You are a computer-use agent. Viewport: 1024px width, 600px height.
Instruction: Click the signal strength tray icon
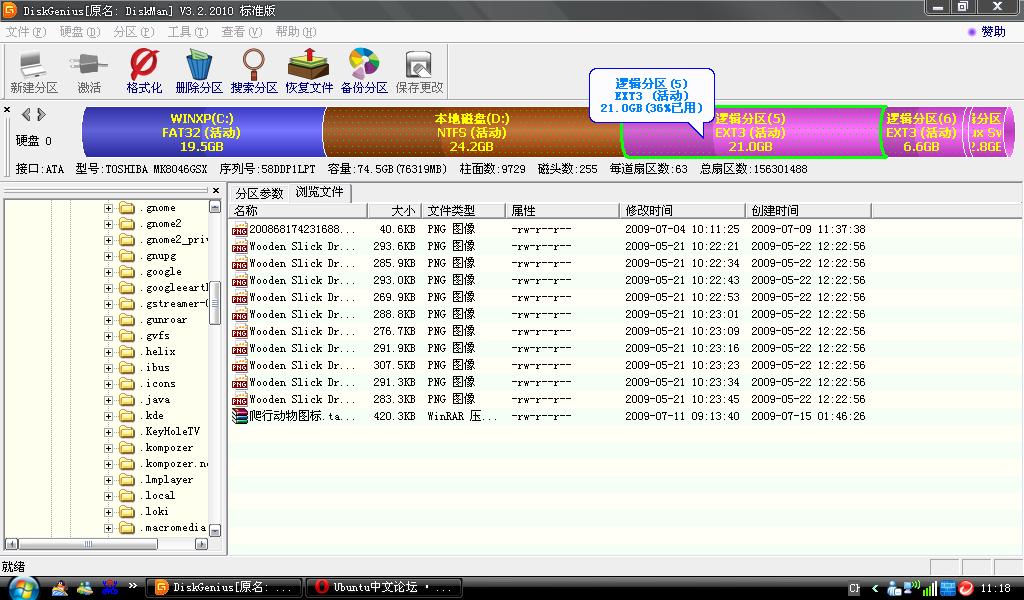[929, 588]
